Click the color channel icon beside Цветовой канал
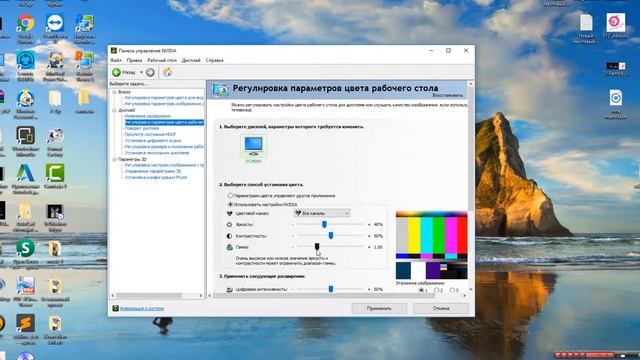640x360 pixels. click(x=229, y=213)
